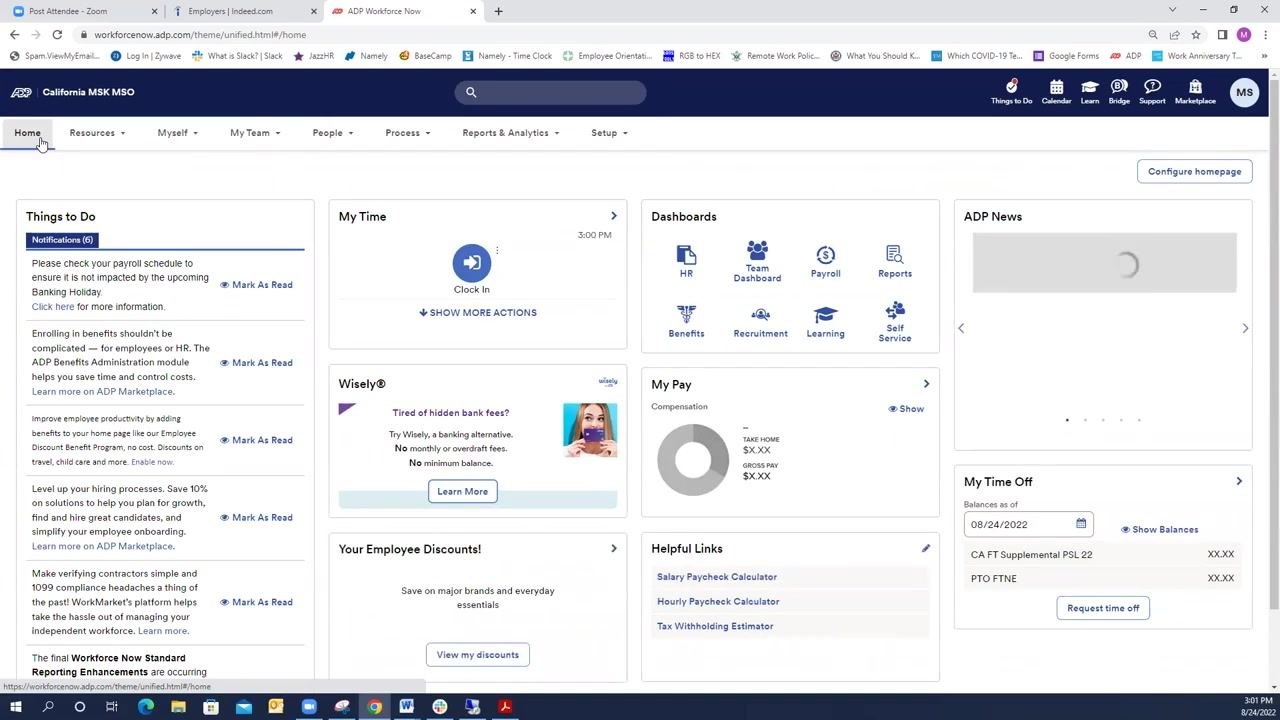Mark hiring processes notification as read
Screen dimensions: 1280x720
[257, 518]
